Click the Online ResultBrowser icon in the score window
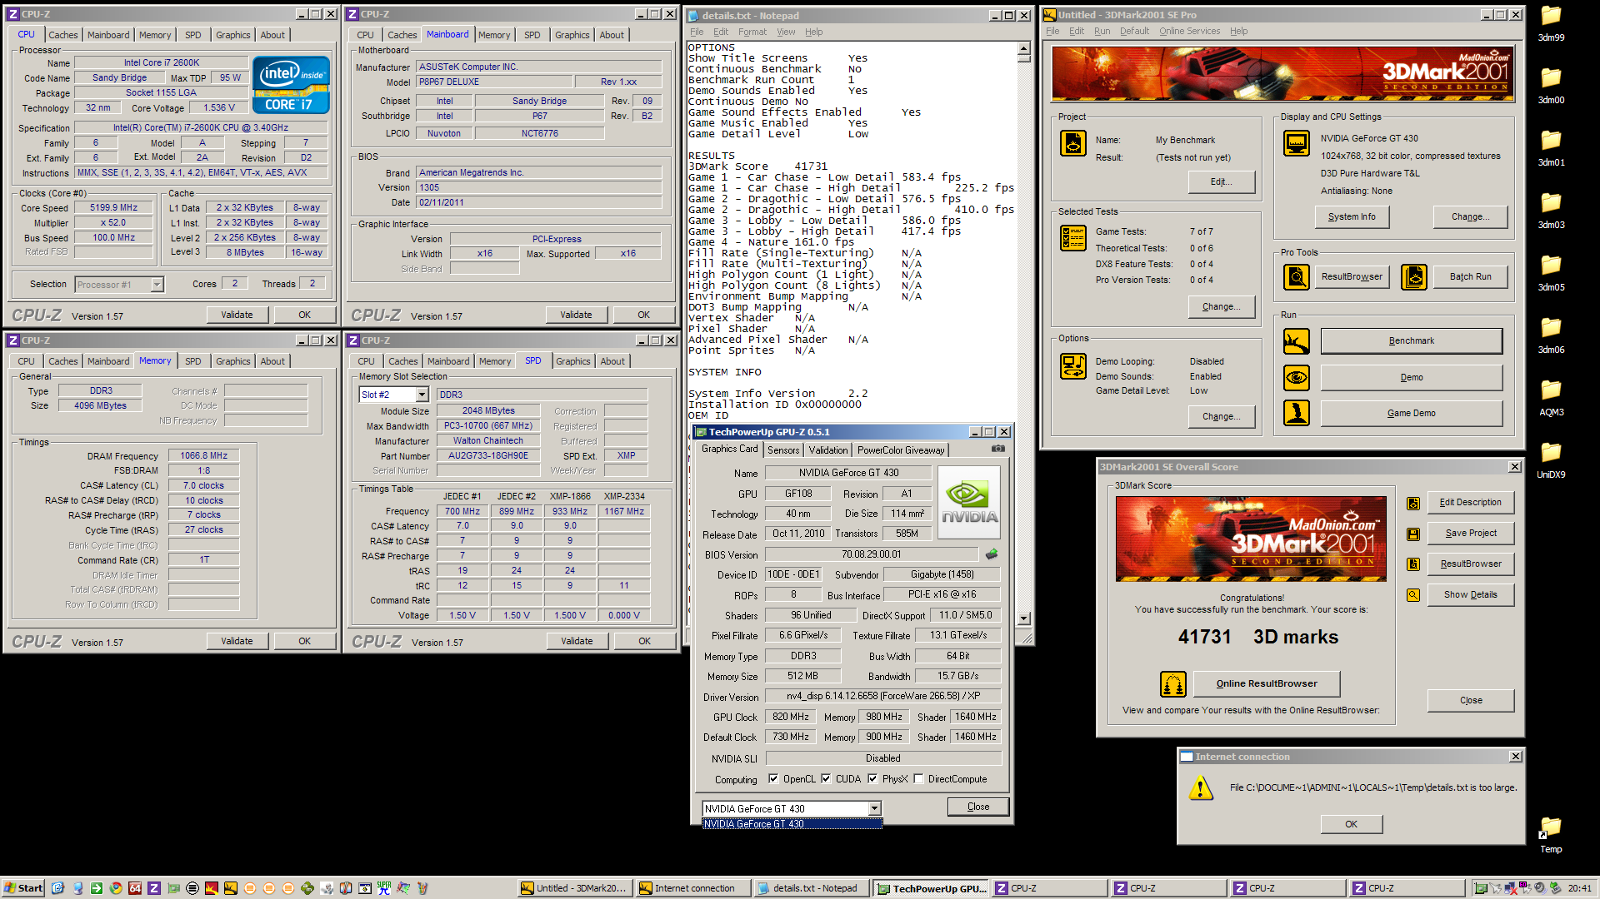This screenshot has height=899, width=1600. (1173, 684)
